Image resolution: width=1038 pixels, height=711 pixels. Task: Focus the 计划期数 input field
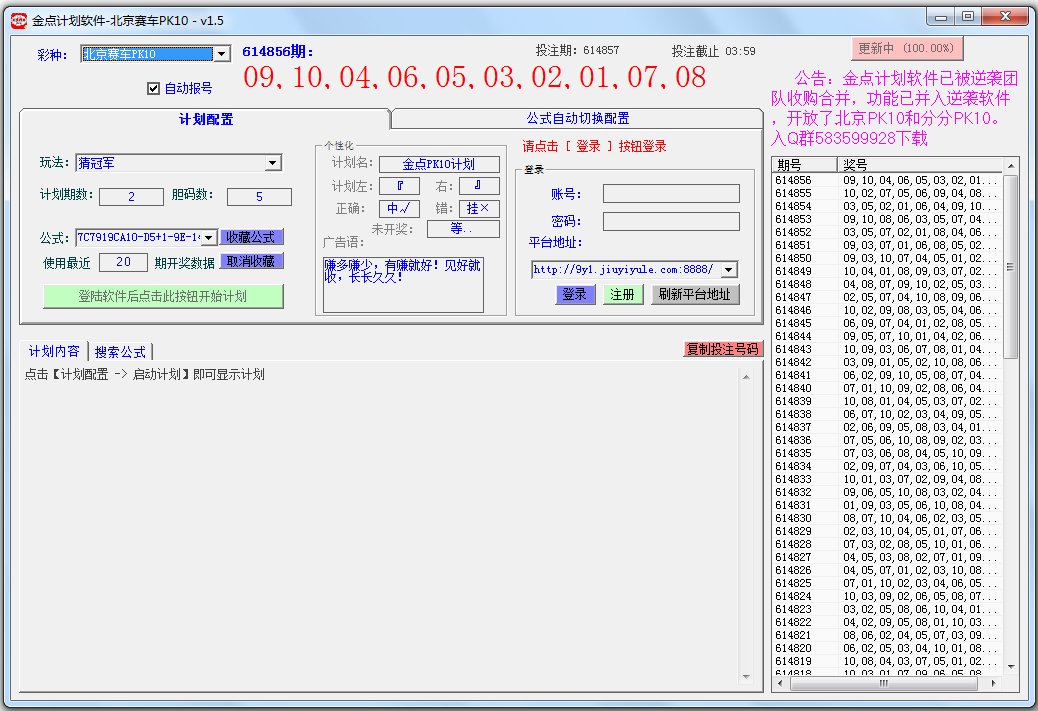point(131,197)
